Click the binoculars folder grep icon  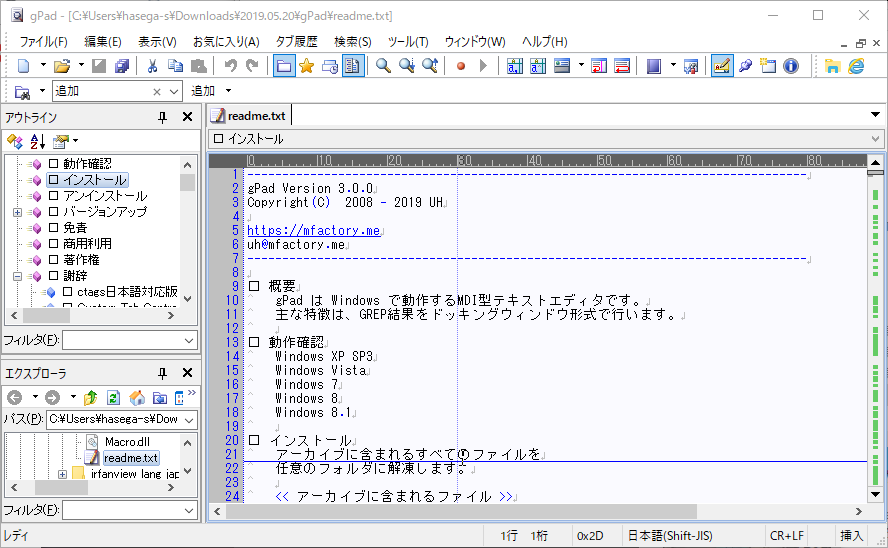tap(23, 91)
